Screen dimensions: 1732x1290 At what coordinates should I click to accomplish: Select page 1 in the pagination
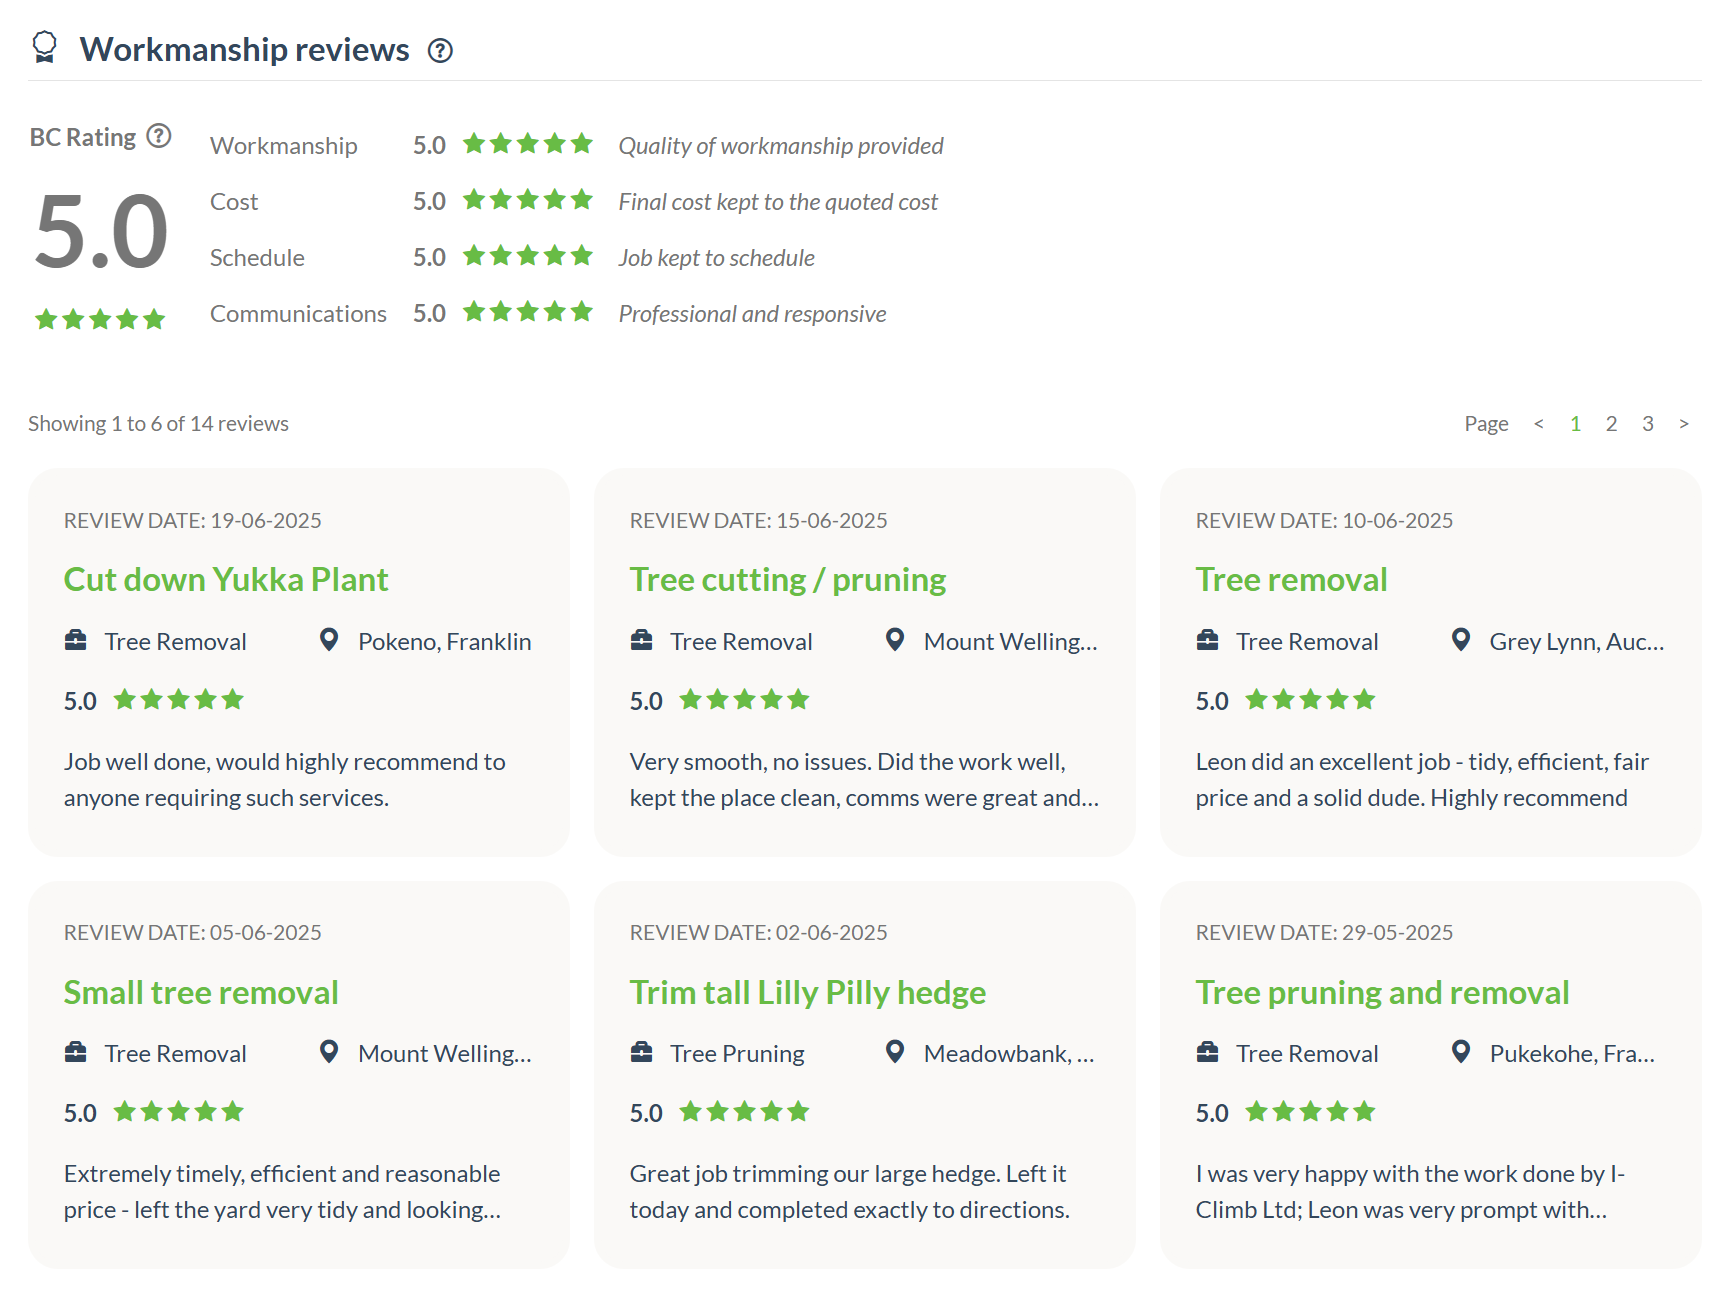click(1575, 424)
